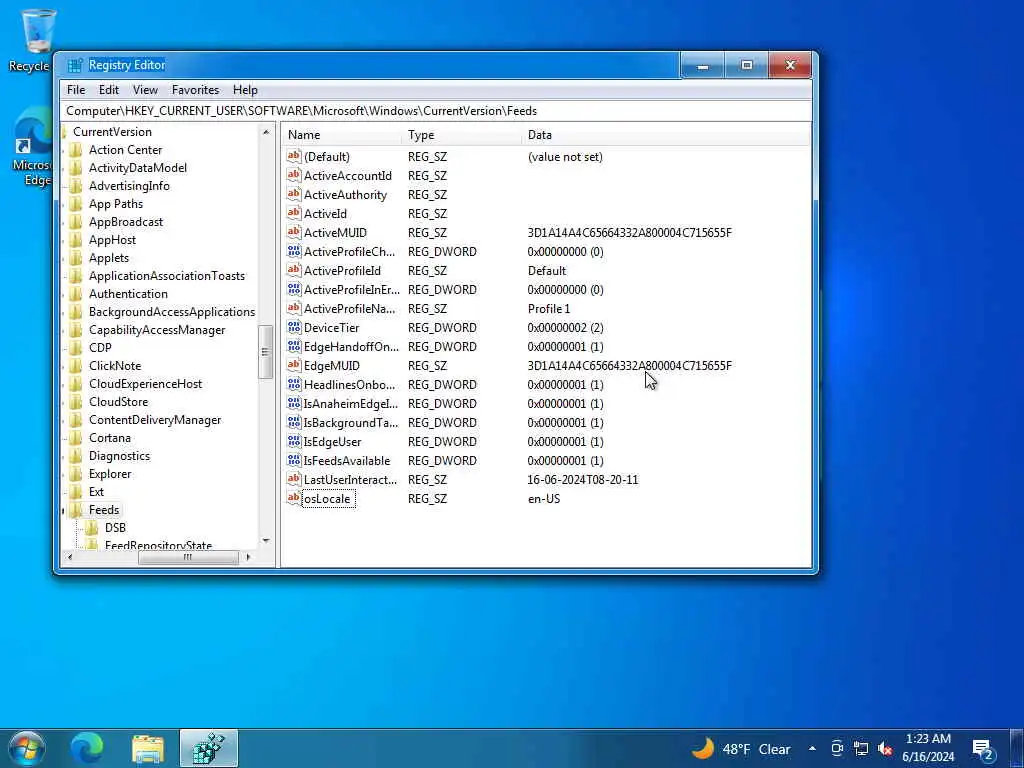Click the (Default) string value icon
Image resolution: width=1024 pixels, height=768 pixels.
pos(294,157)
